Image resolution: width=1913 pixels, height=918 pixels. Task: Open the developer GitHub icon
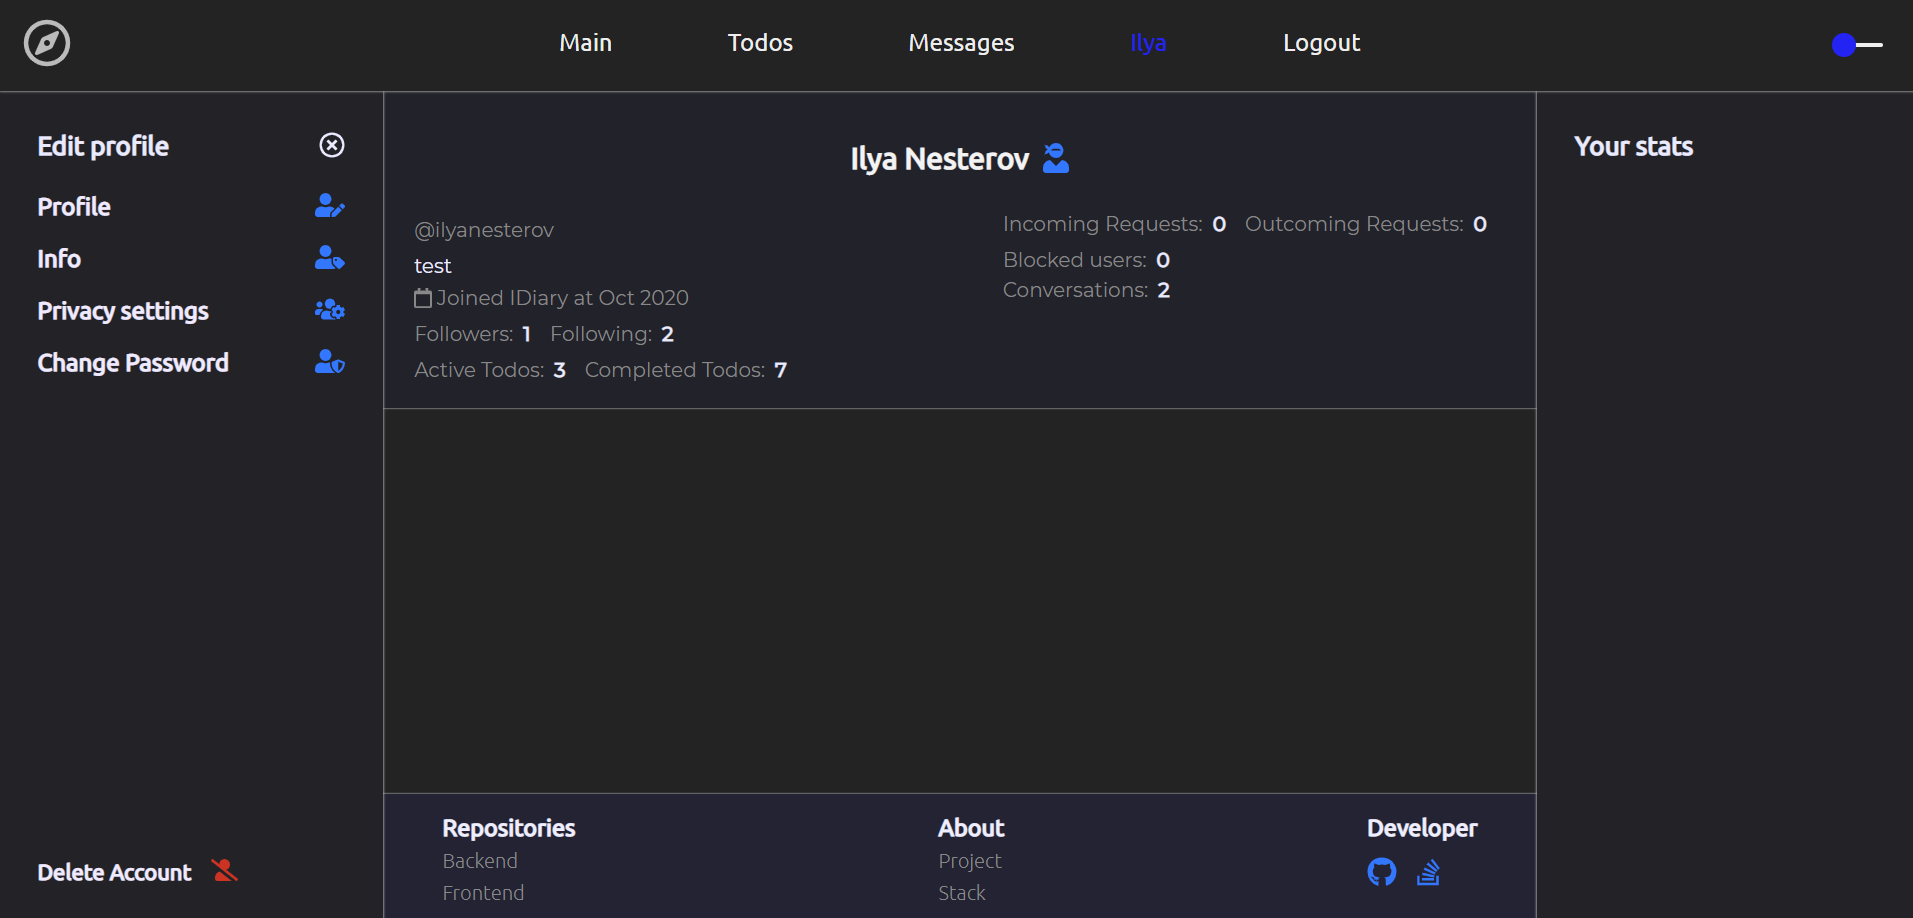(1382, 872)
